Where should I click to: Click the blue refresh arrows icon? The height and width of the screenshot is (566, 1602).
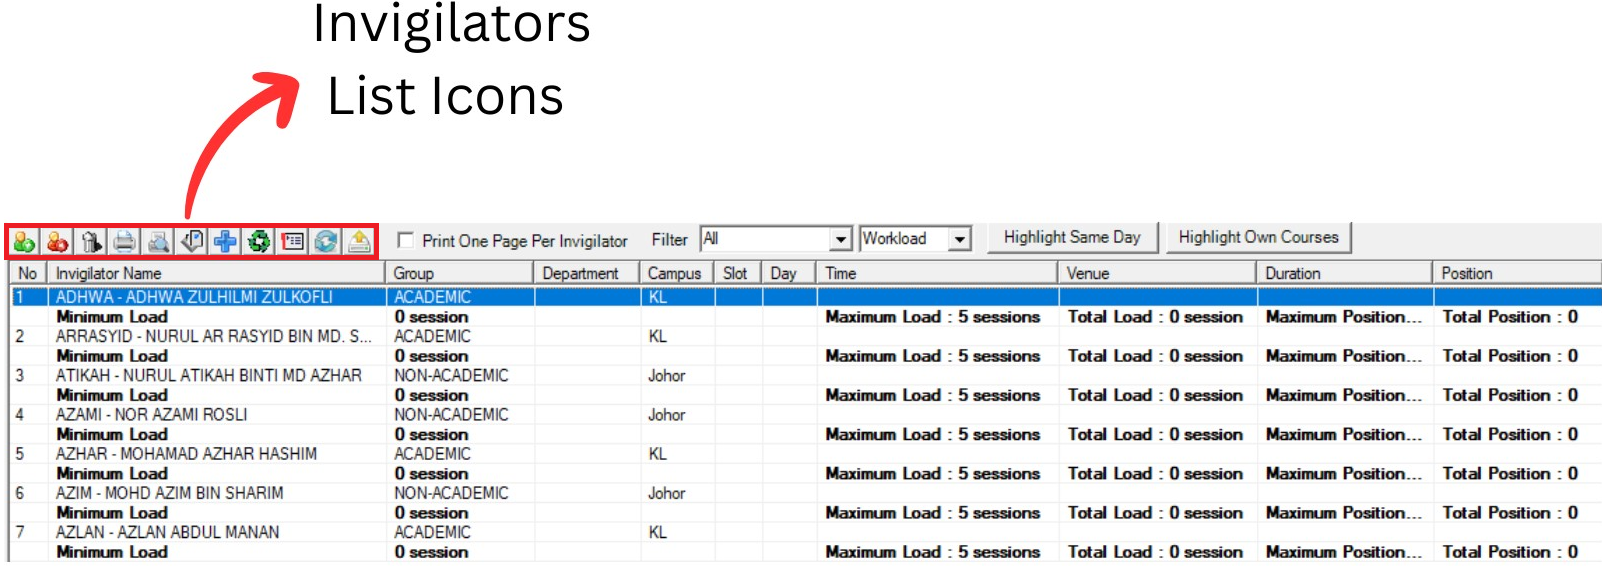[326, 241]
